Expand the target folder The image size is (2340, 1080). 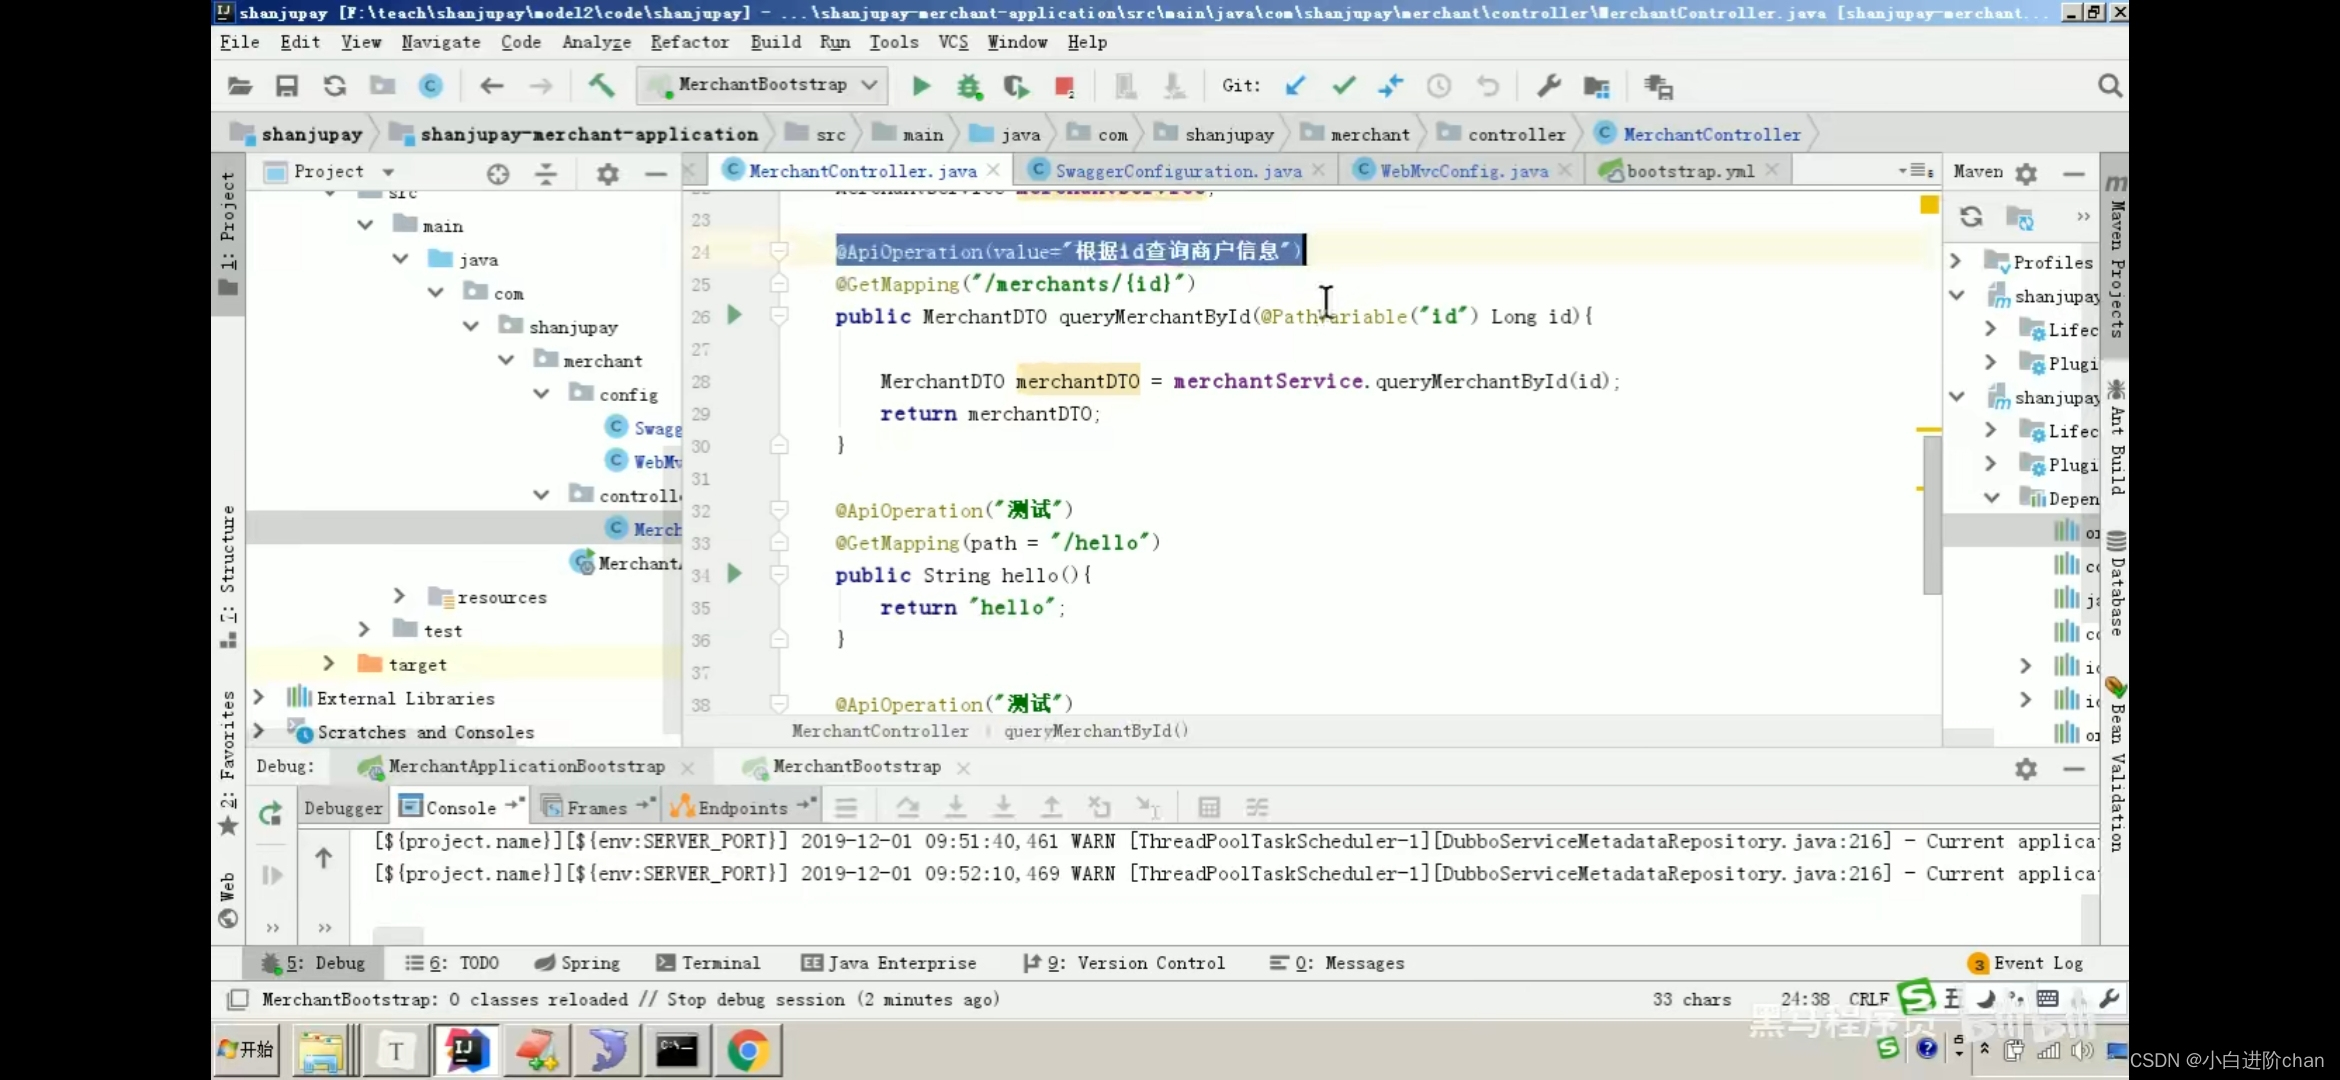[x=328, y=664]
